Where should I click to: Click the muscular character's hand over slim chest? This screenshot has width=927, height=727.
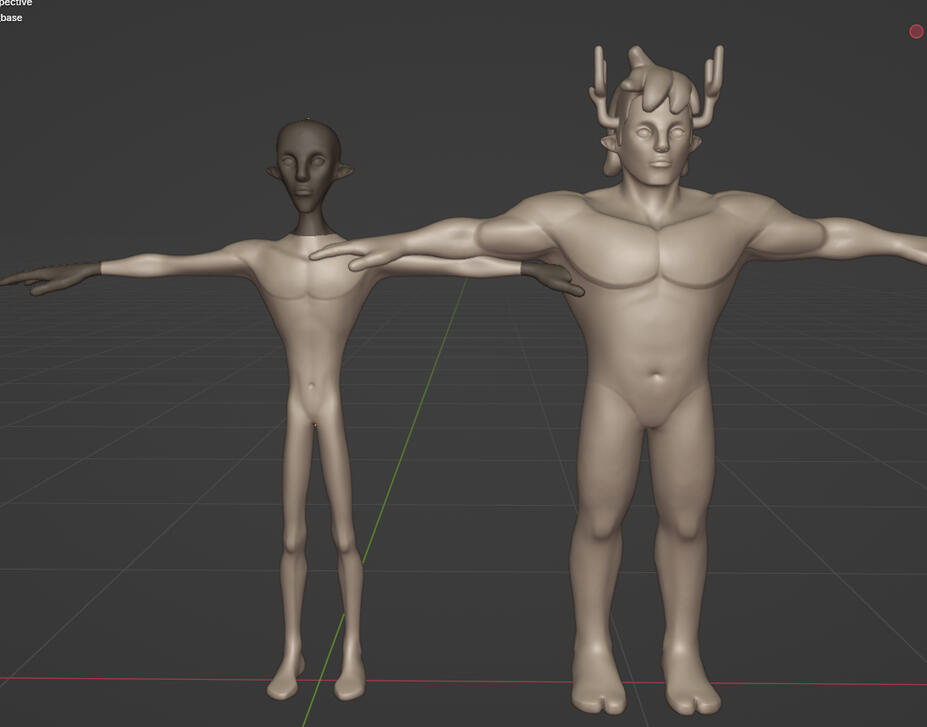[340, 252]
